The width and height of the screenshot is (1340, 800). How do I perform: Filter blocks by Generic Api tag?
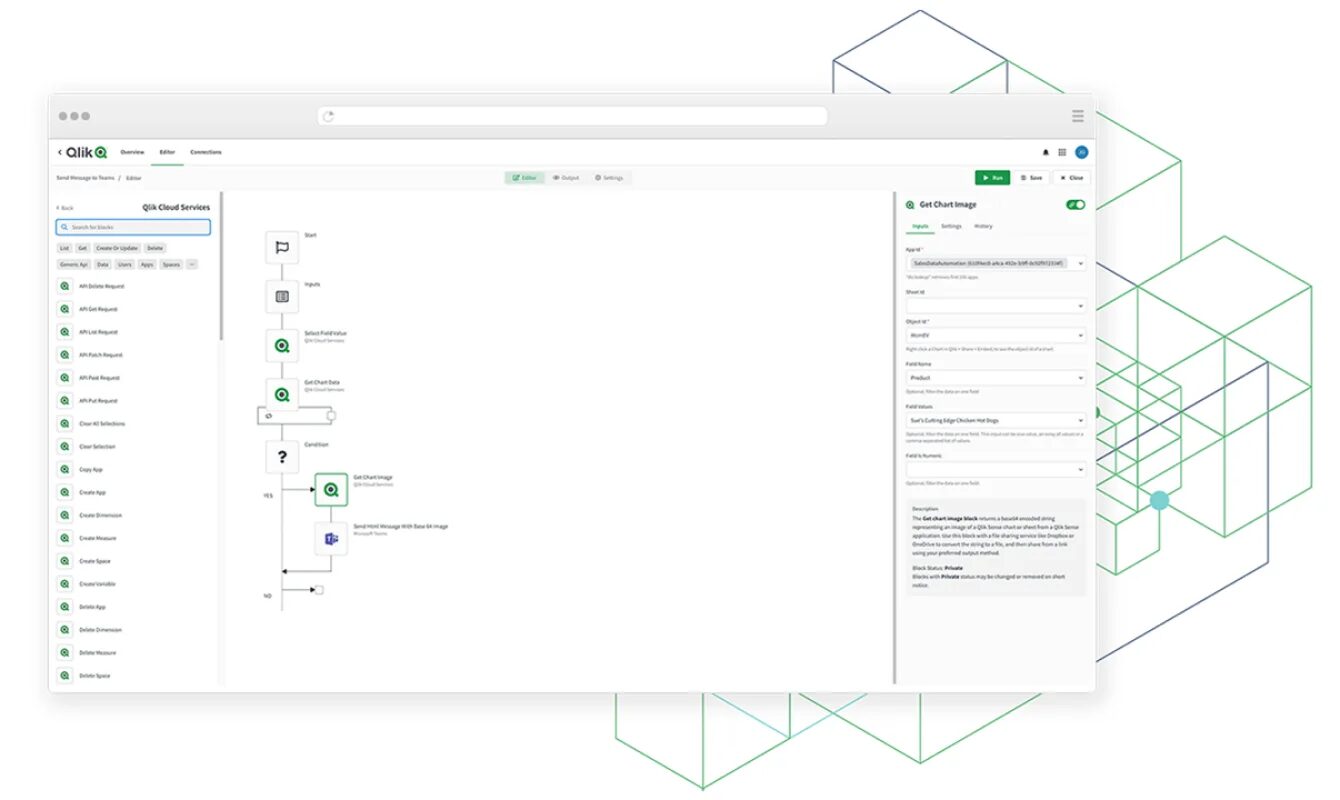(x=74, y=265)
